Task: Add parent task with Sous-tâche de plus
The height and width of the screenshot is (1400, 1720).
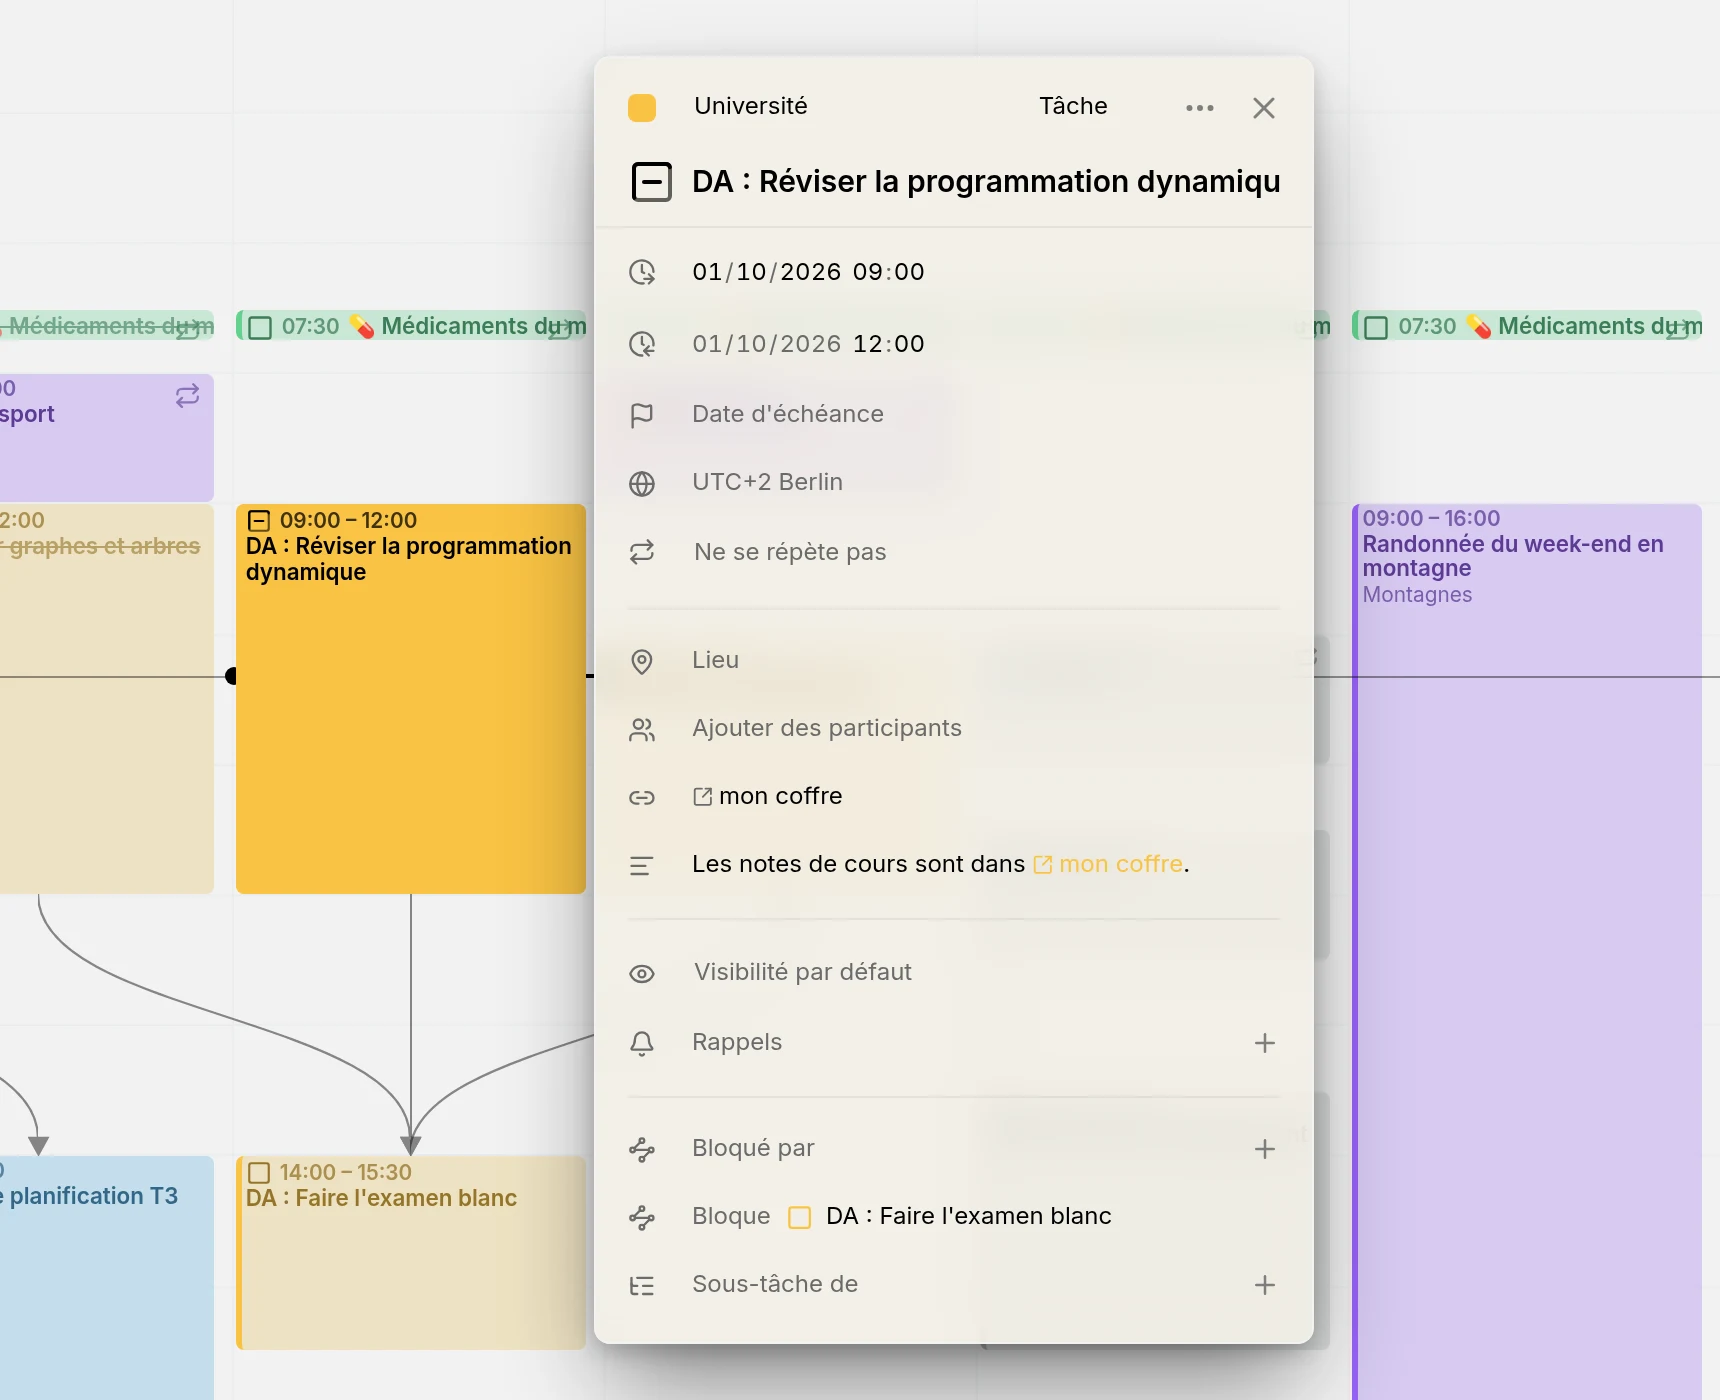Action: coord(1264,1285)
